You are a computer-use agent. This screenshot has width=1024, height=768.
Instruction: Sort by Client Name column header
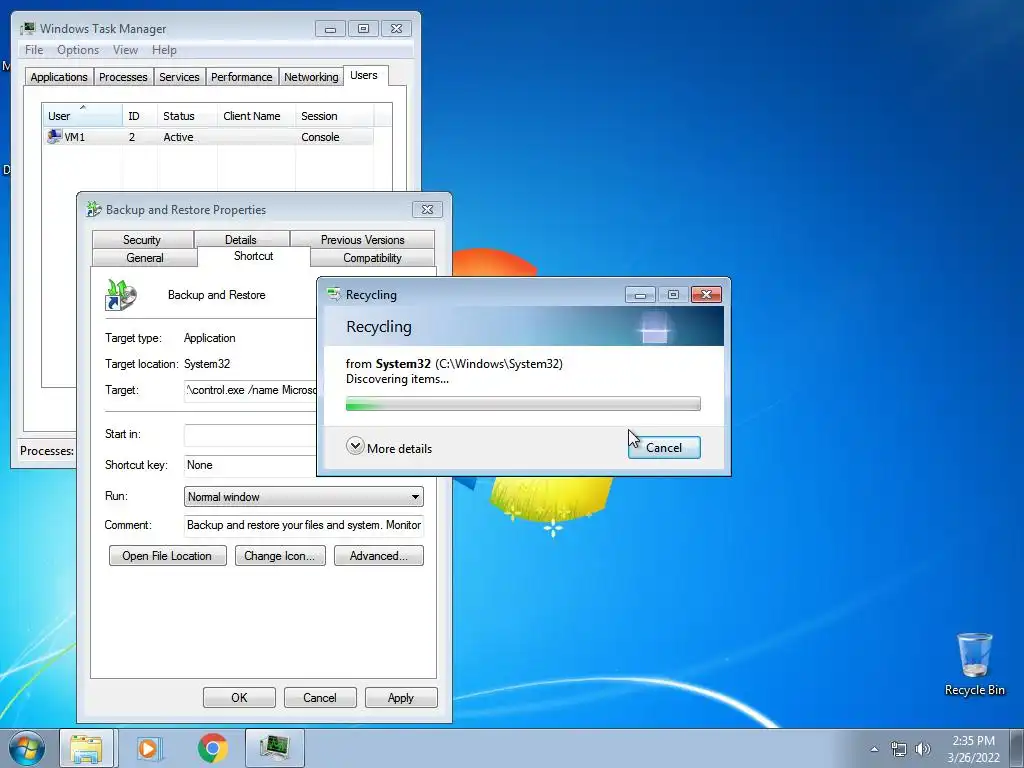pyautogui.click(x=257, y=116)
